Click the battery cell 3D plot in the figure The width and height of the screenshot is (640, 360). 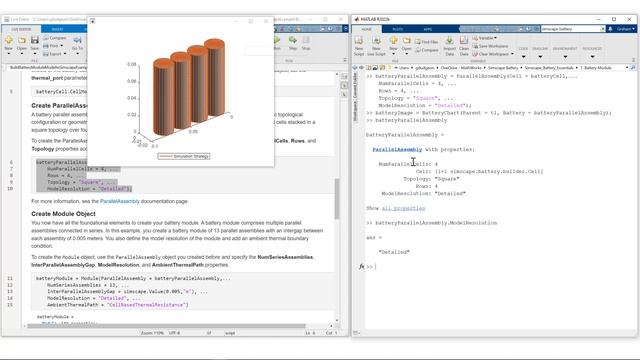click(x=189, y=87)
